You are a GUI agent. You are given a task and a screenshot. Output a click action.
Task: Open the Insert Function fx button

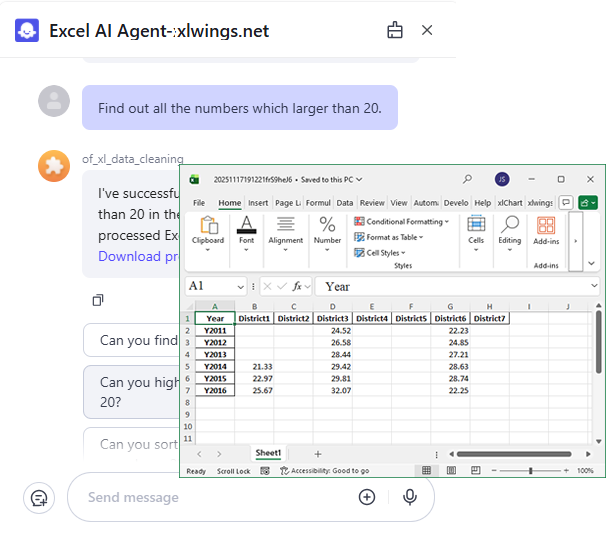tap(297, 286)
